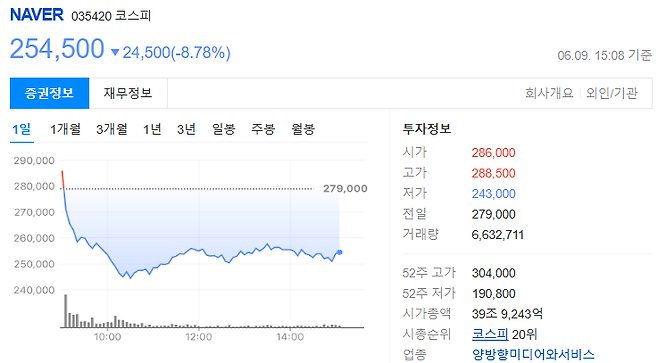Switch chart to 3개월 period
The height and width of the screenshot is (363, 658).
point(112,129)
